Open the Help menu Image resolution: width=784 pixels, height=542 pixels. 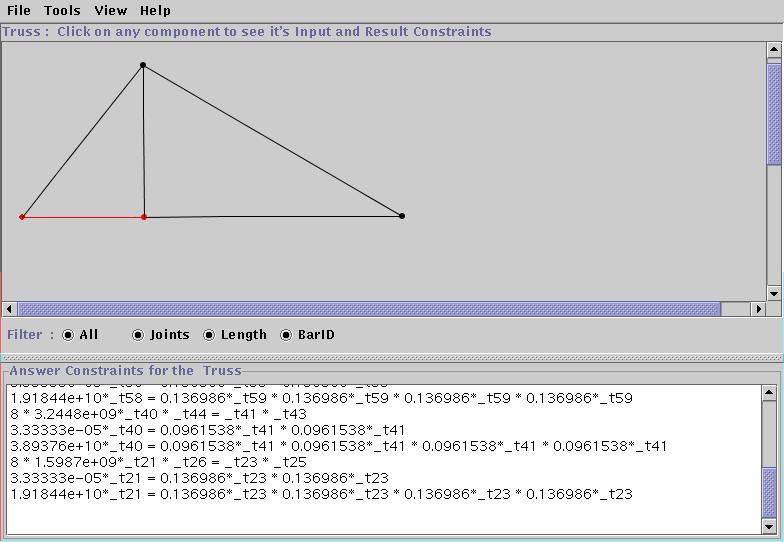pos(155,11)
